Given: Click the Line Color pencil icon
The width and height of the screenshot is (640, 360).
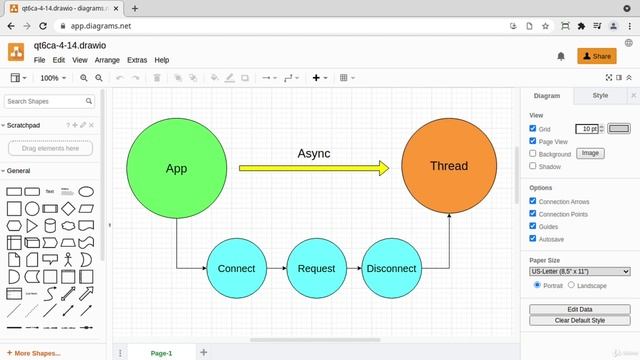Looking at the screenshot, I should [230, 78].
